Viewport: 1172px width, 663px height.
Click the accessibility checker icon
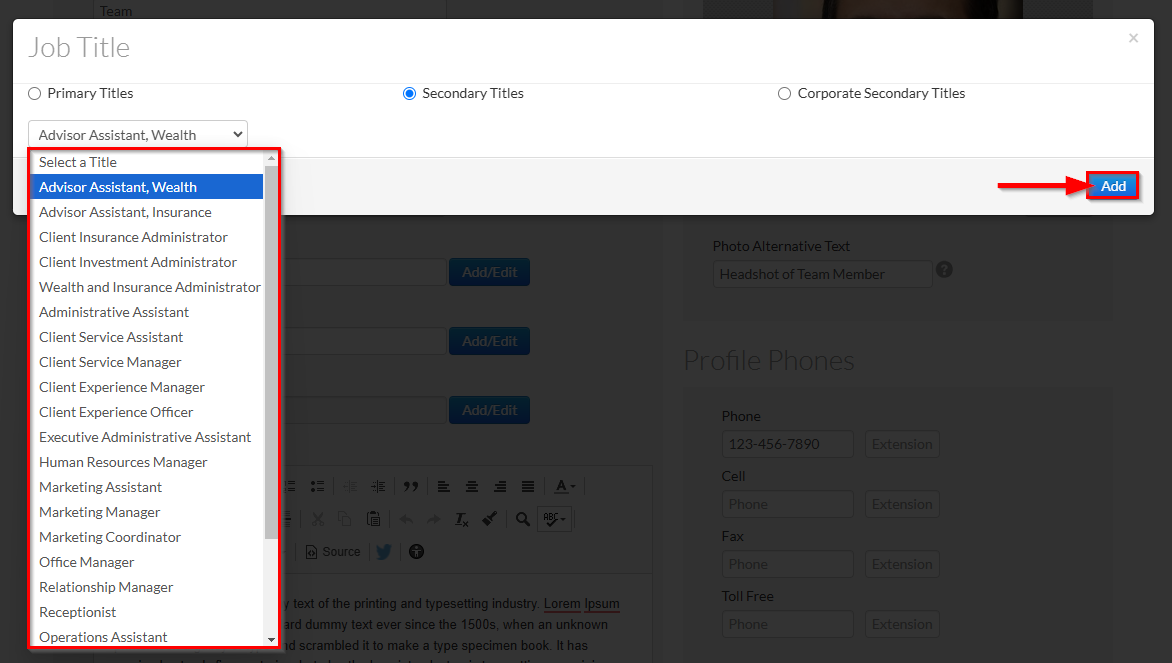tap(416, 552)
